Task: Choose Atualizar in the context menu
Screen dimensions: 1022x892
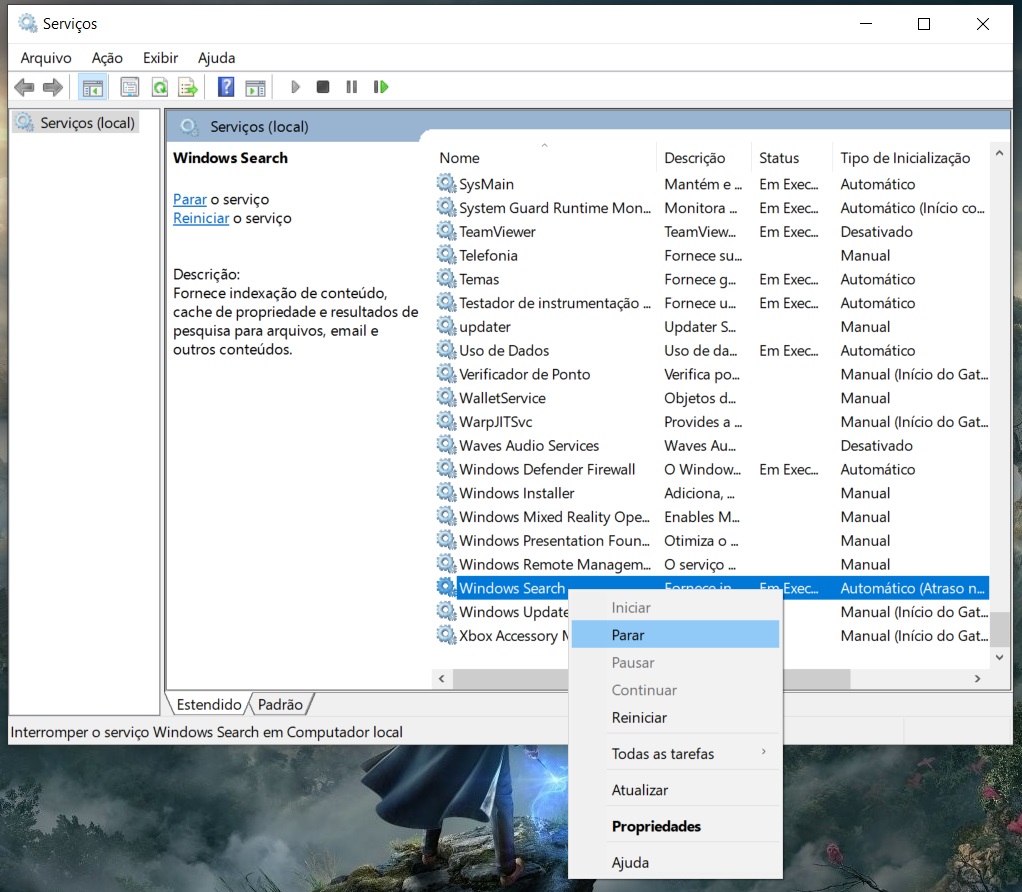Action: pyautogui.click(x=675, y=790)
